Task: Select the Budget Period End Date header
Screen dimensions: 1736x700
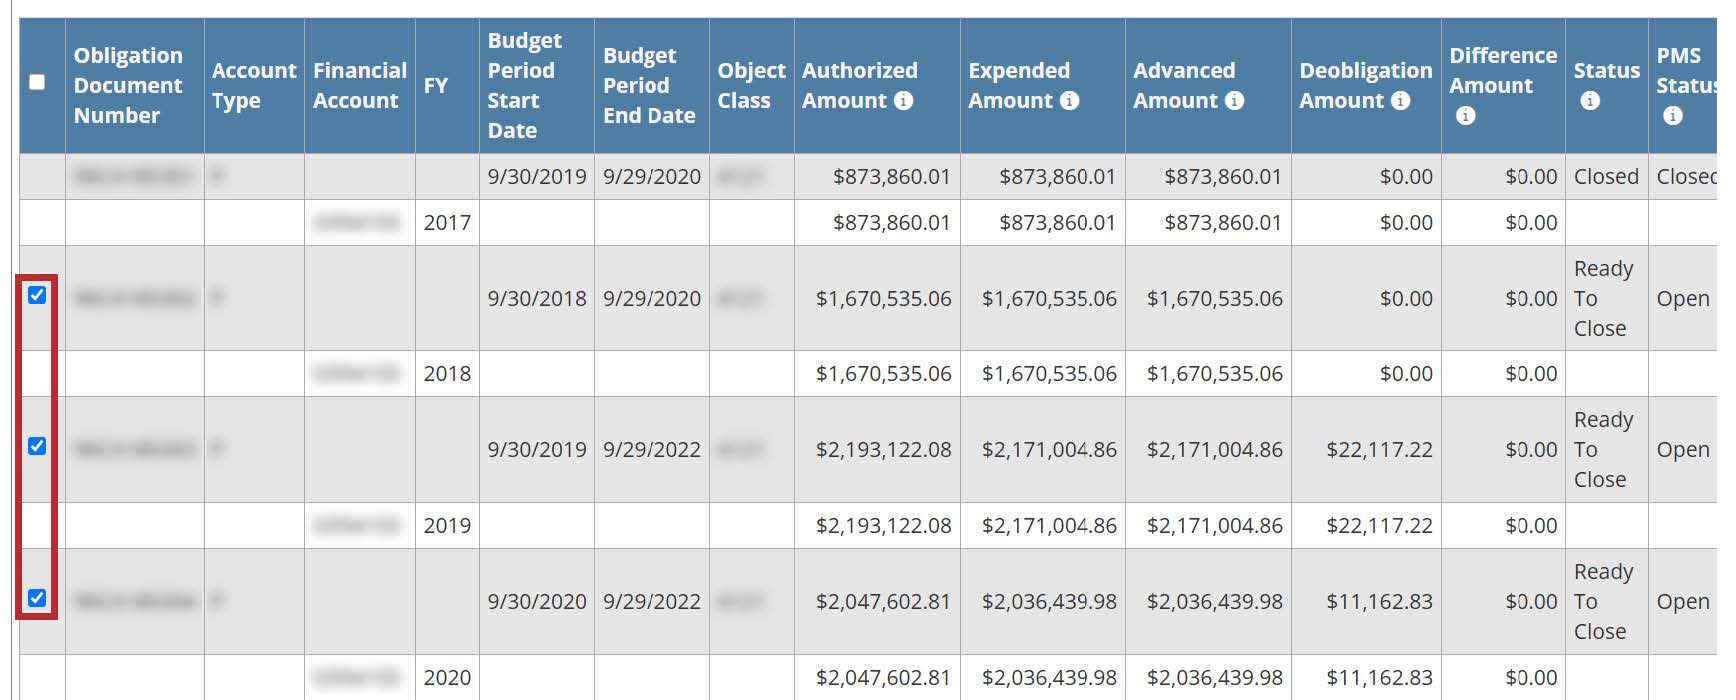Action: point(649,86)
